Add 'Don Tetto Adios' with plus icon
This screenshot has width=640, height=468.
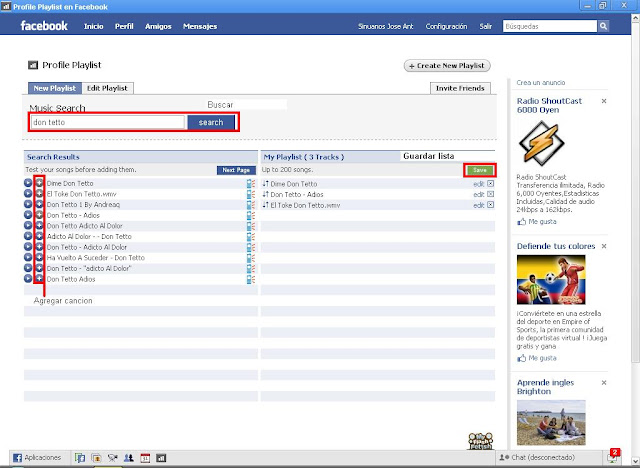[x=39, y=278]
